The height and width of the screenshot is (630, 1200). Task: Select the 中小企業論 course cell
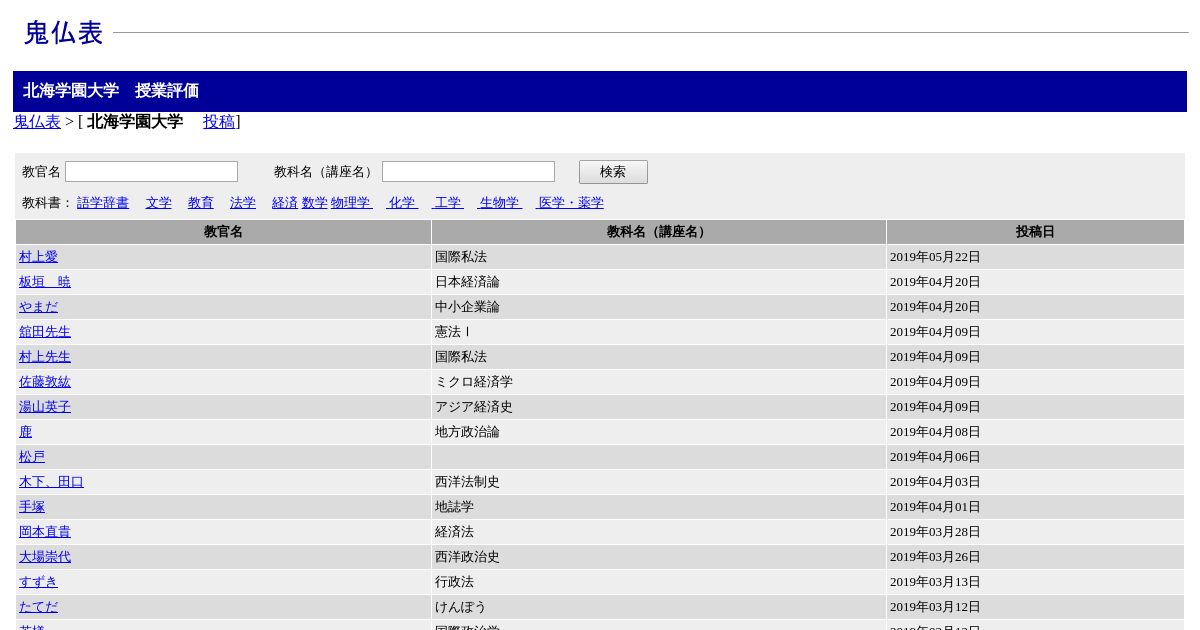[x=659, y=307]
